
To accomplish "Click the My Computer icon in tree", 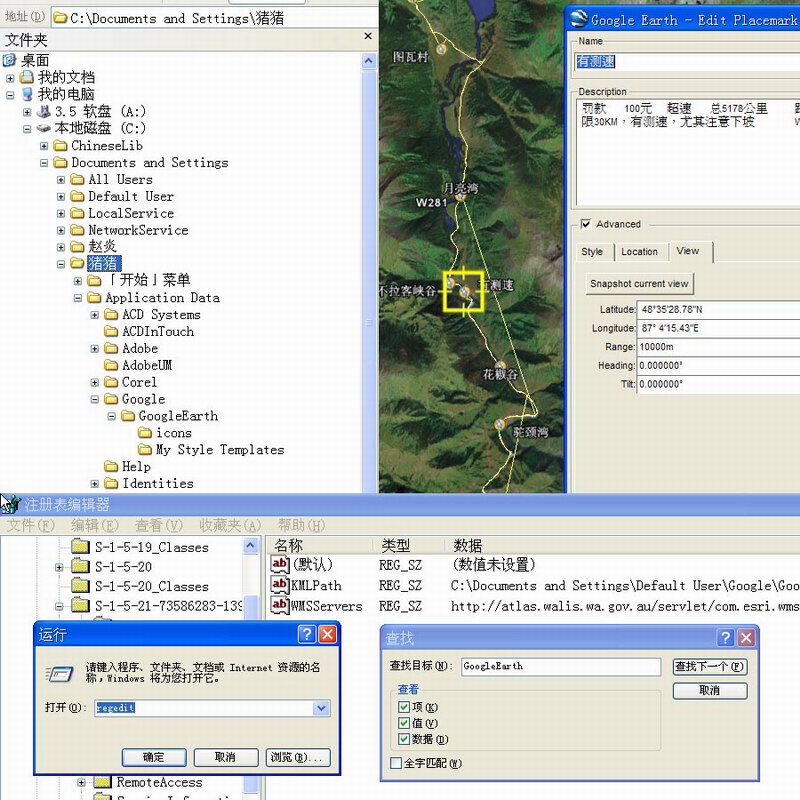I will [x=27, y=94].
